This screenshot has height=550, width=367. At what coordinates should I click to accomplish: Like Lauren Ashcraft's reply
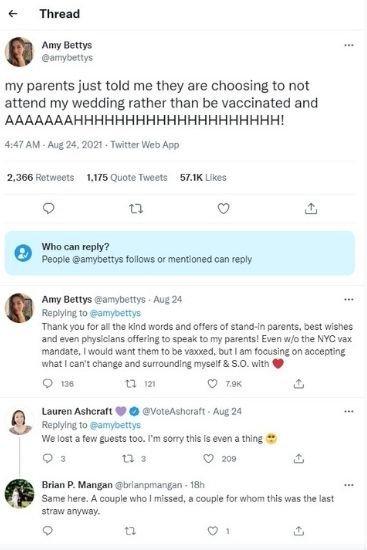(209, 458)
